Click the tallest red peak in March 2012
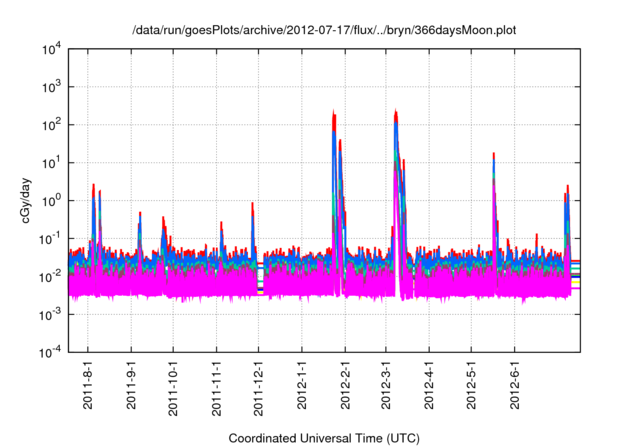The width and height of the screenshot is (640, 448). 397,113
